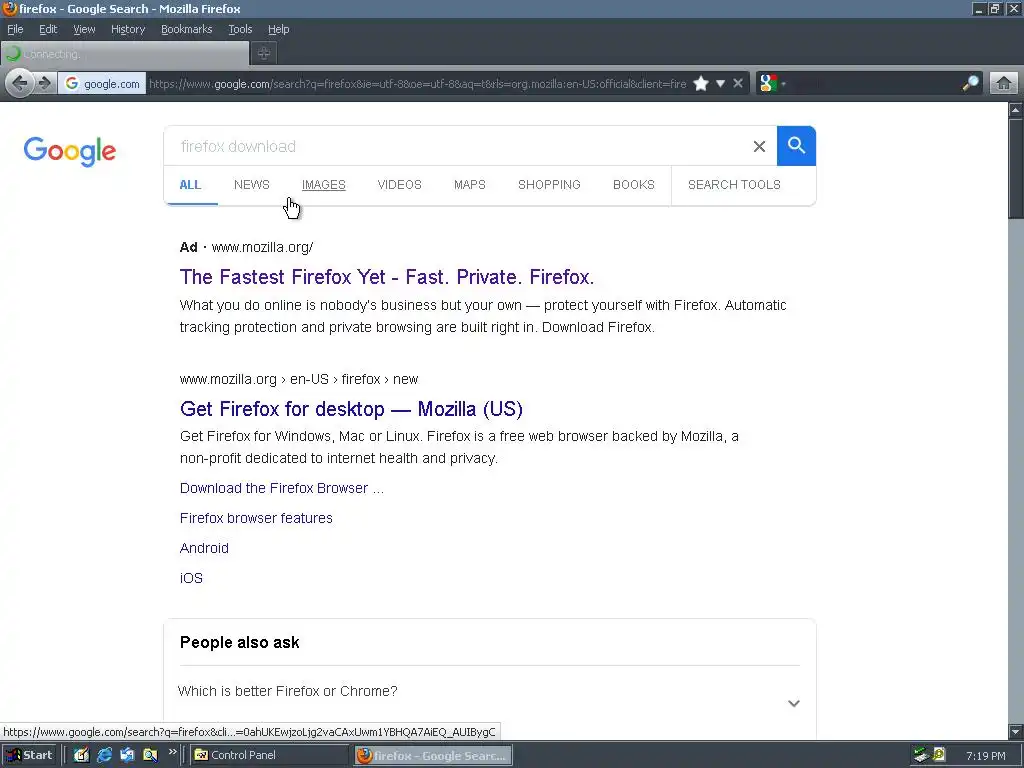Open the URL history dropdown arrow

[720, 84]
